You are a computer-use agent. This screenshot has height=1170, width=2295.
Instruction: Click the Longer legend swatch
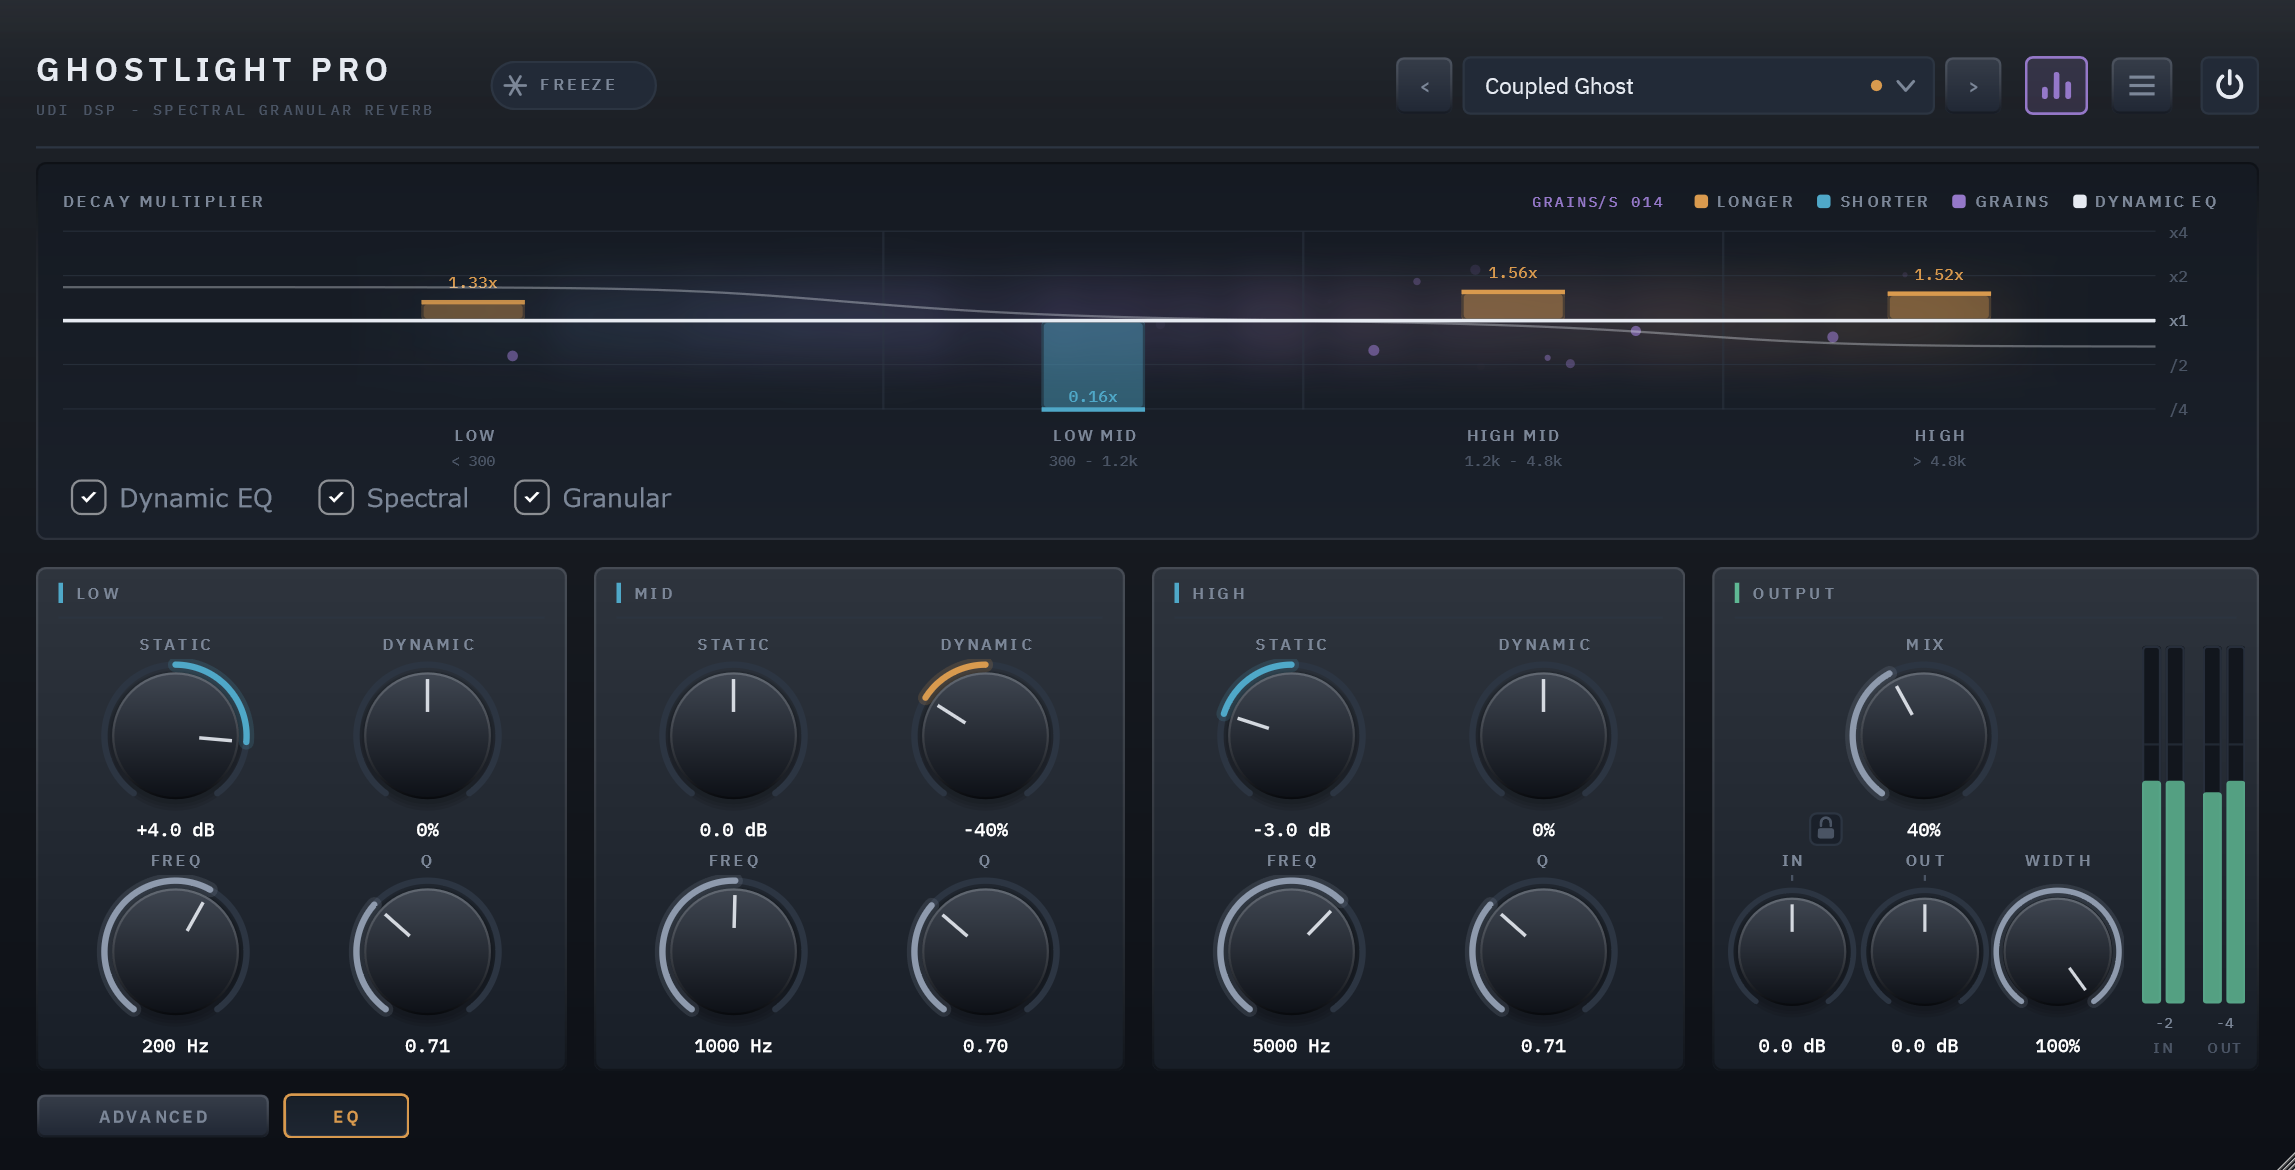1701,202
